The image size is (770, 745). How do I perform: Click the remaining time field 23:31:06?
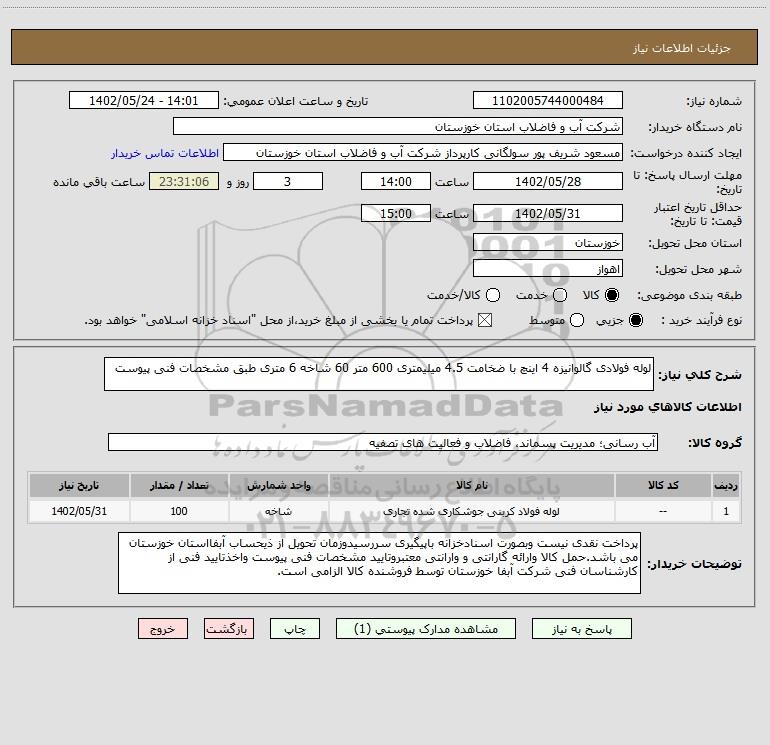click(x=184, y=181)
